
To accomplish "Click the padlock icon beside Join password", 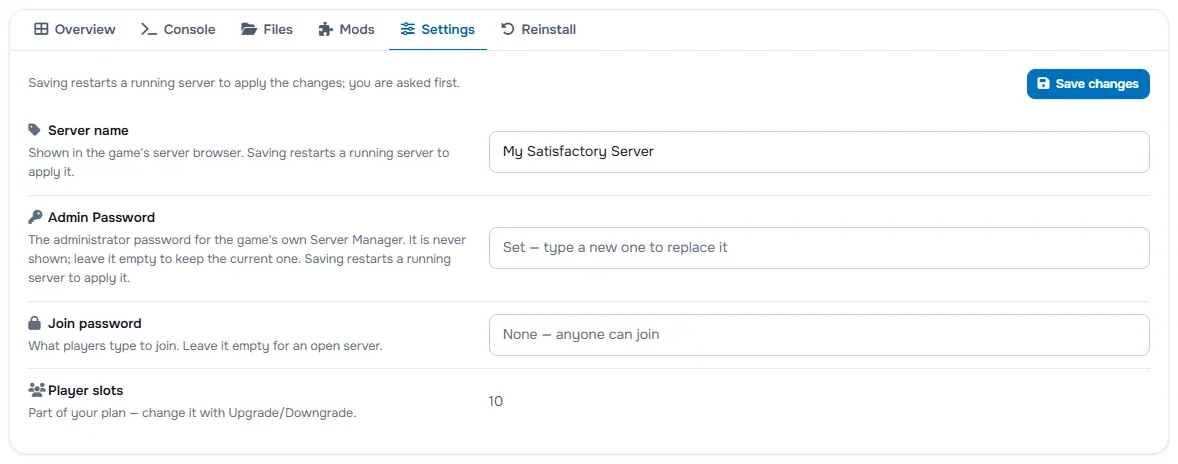I will 35,324.
